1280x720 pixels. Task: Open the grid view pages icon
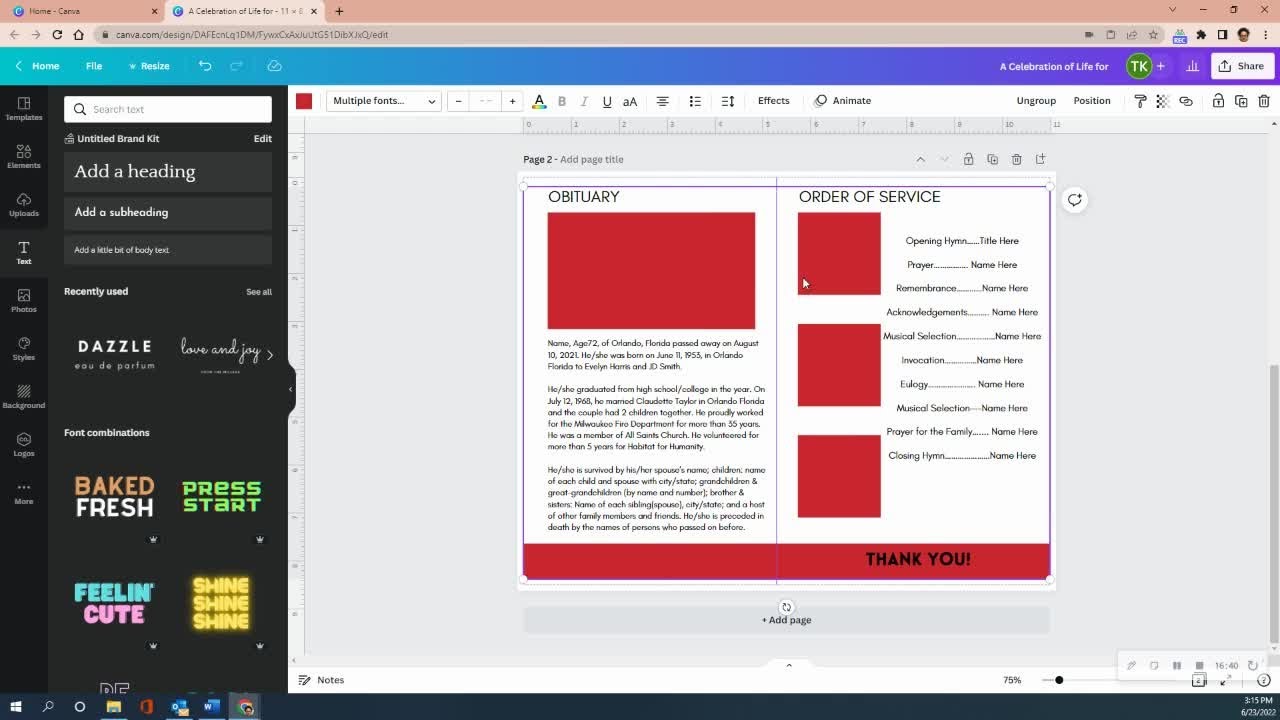(1199, 680)
